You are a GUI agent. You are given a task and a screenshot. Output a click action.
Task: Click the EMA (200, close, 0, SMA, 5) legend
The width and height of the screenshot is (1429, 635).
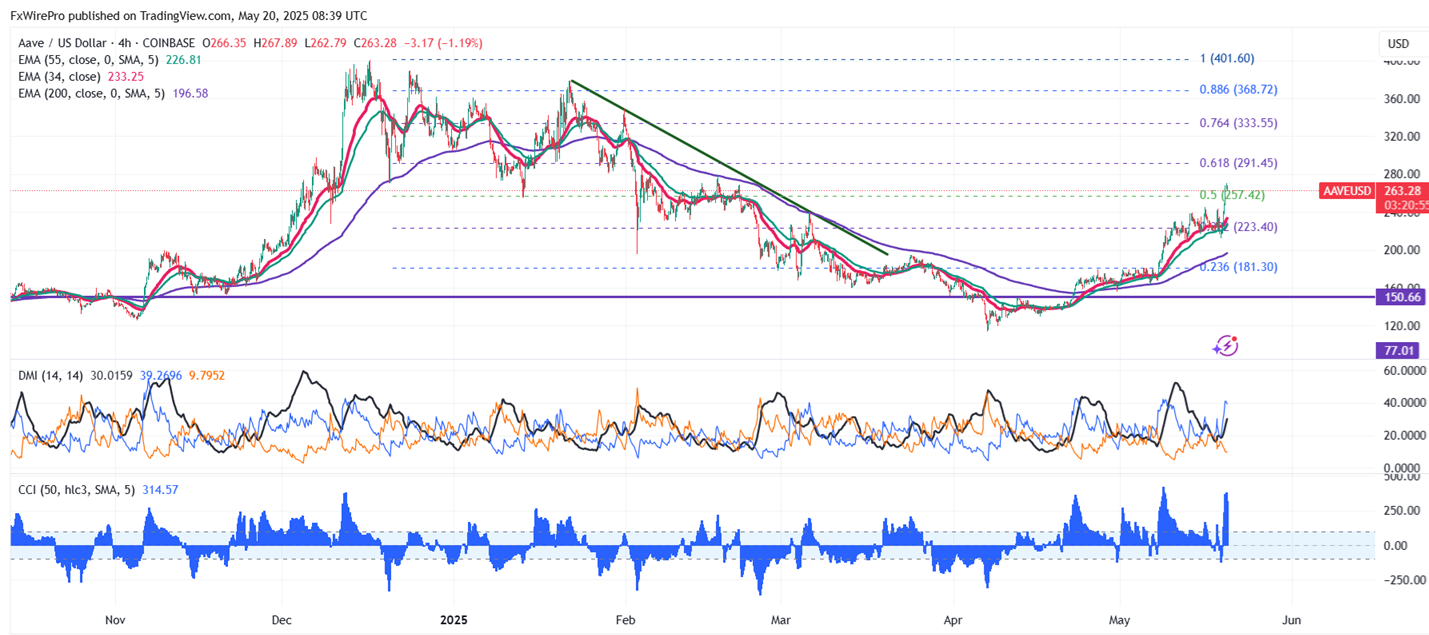click(x=92, y=93)
